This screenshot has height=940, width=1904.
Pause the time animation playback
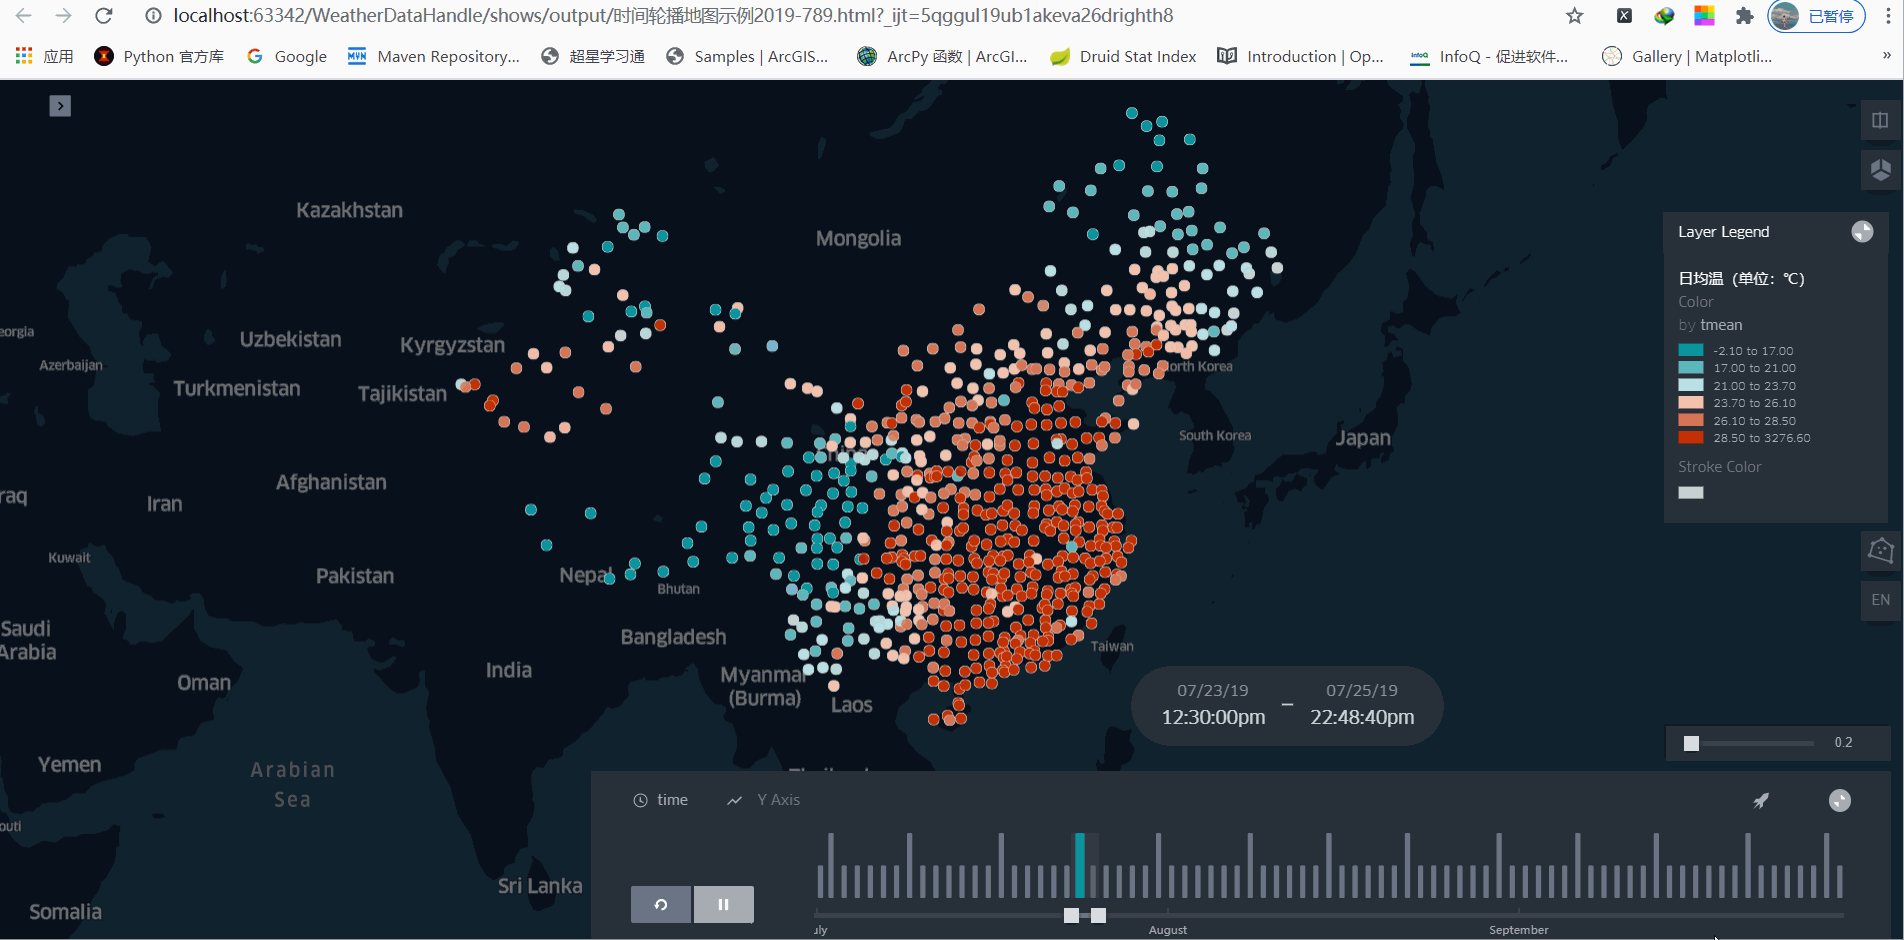point(723,903)
